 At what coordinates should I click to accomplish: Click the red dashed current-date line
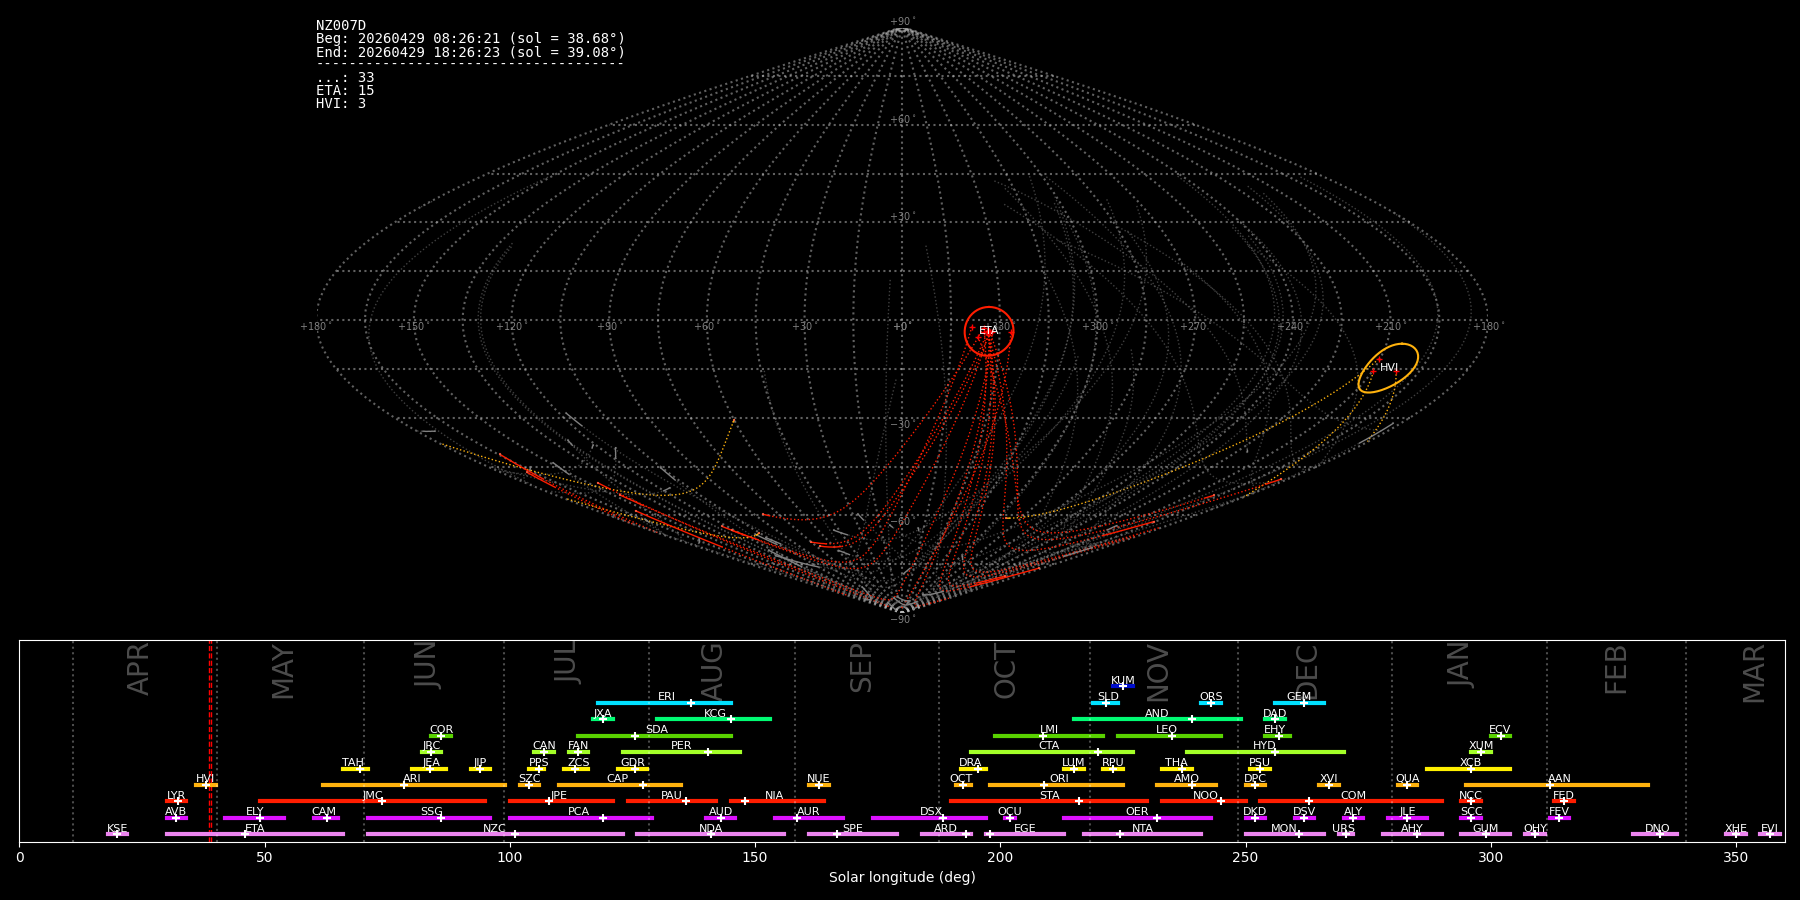pyautogui.click(x=210, y=740)
